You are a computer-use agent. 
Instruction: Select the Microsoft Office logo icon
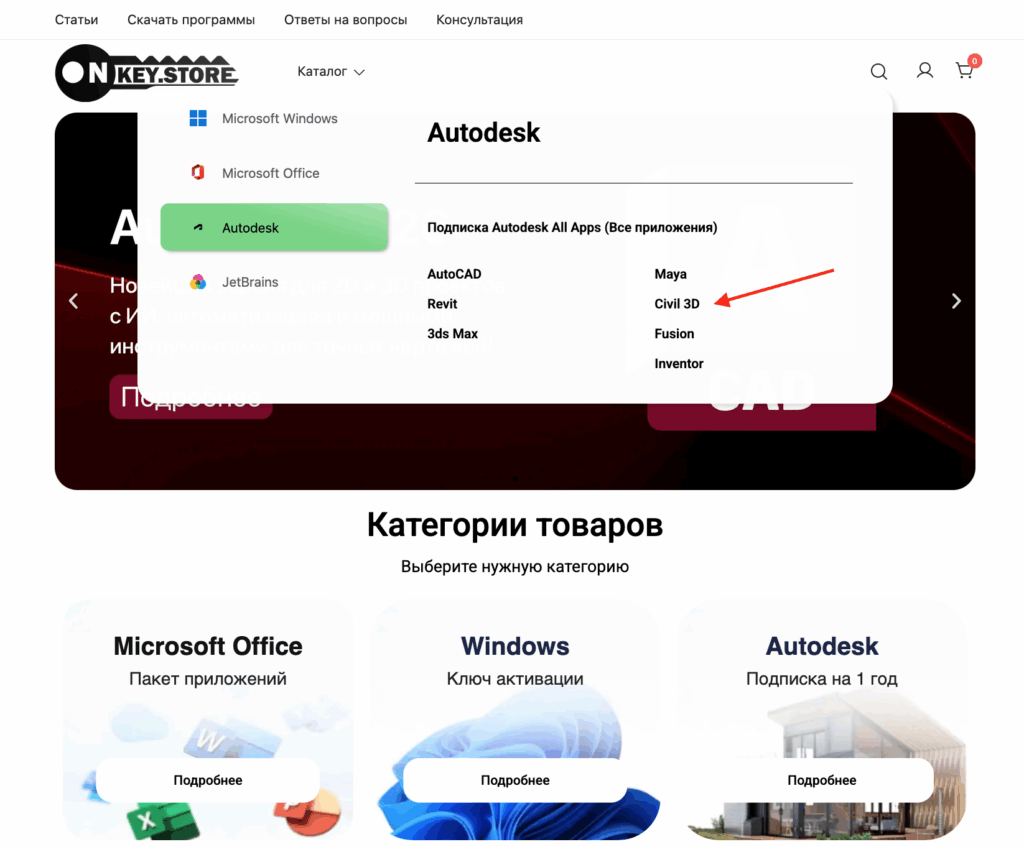click(x=198, y=172)
